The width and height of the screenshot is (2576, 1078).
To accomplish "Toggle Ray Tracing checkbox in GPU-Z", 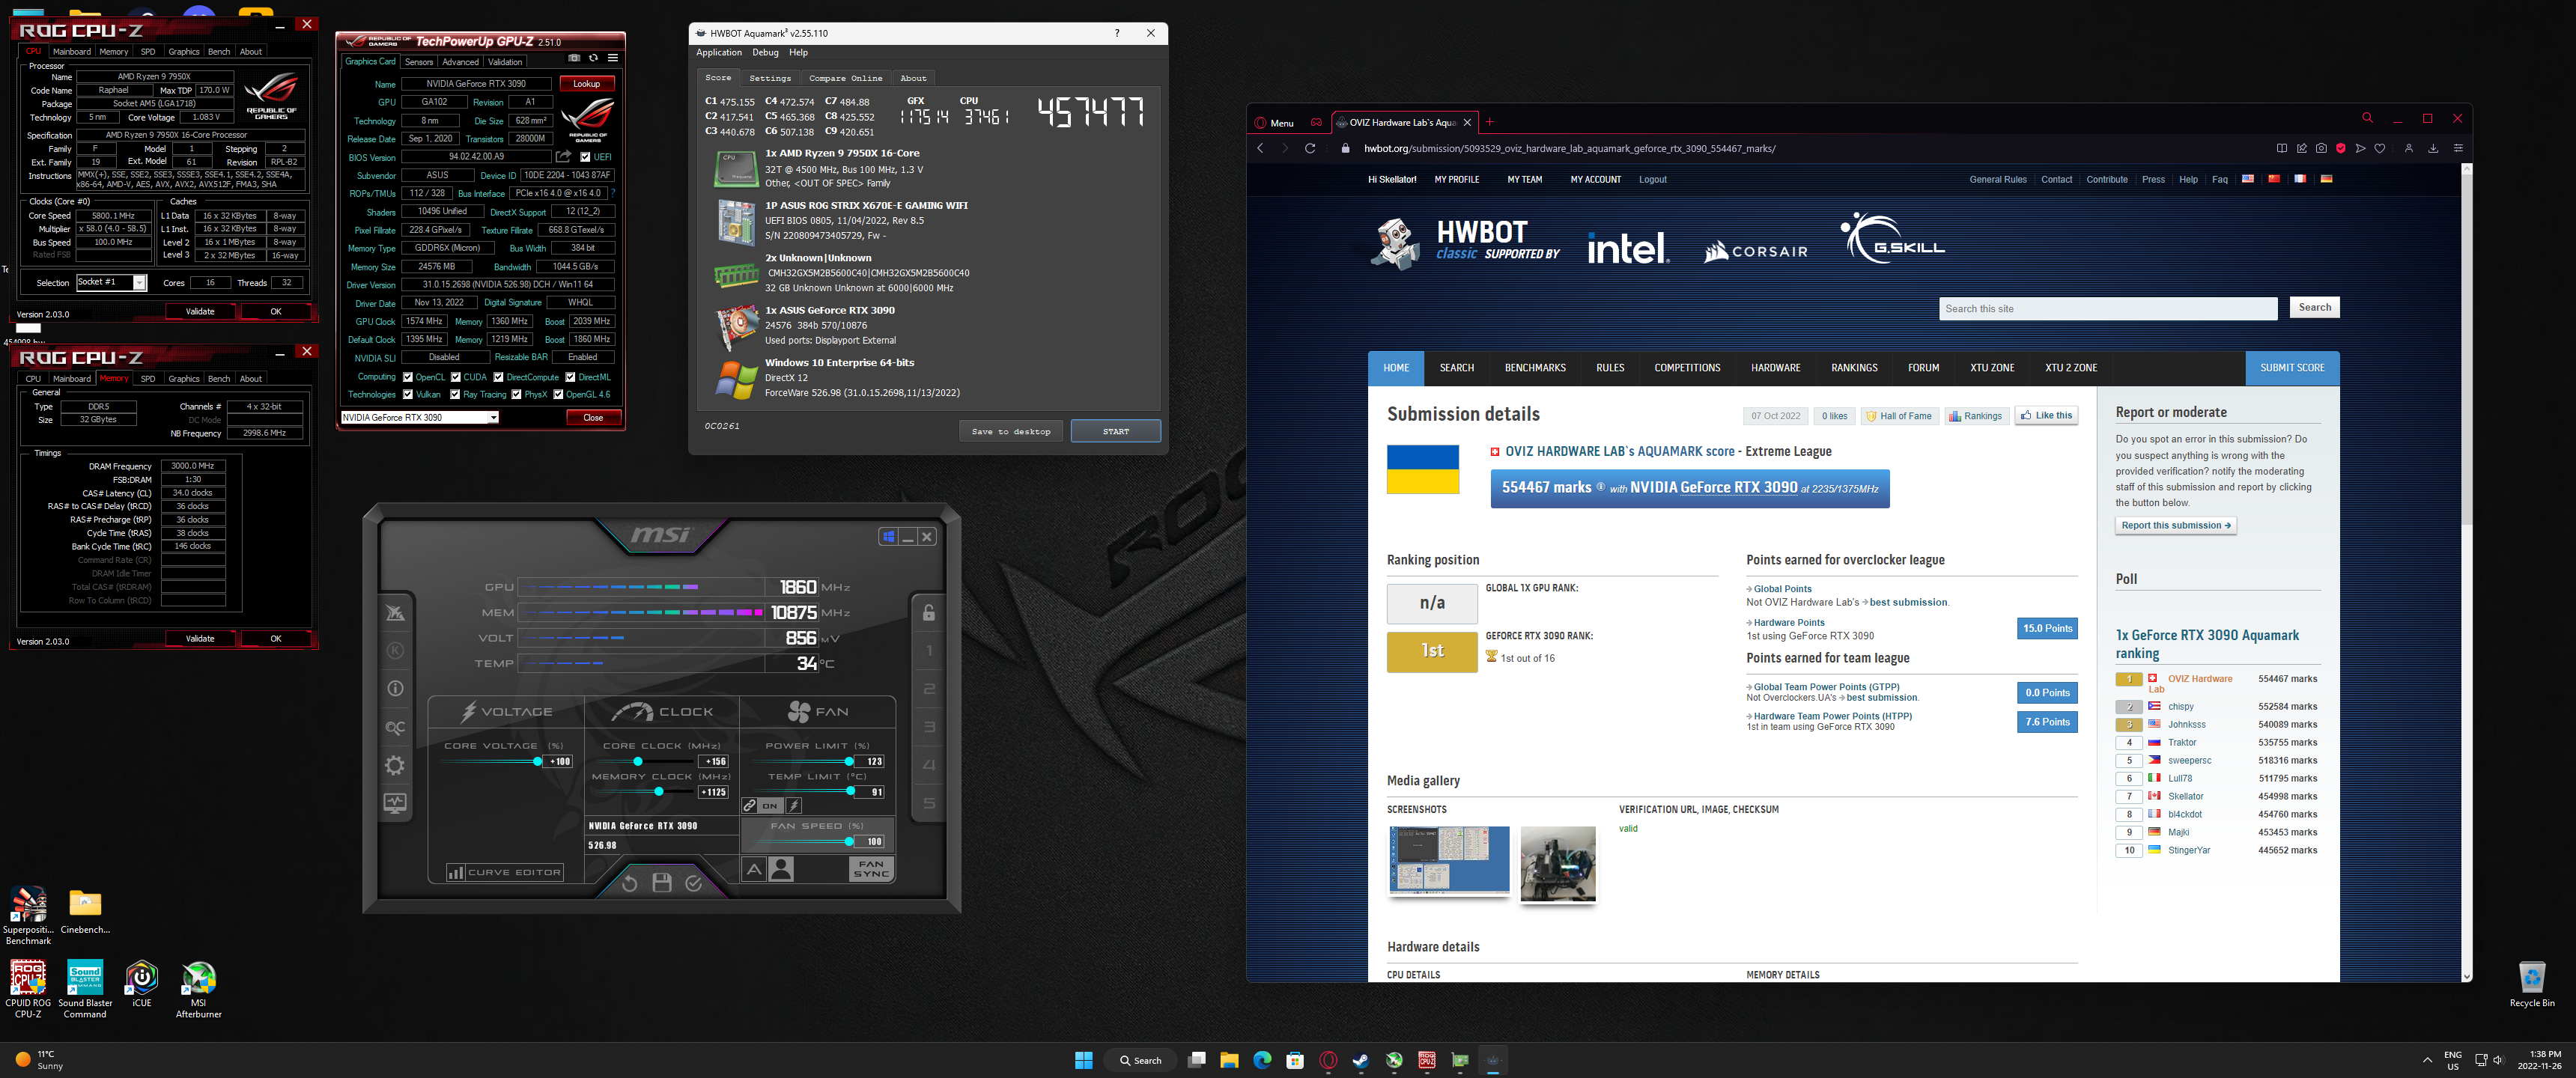I will pyautogui.click(x=455, y=394).
